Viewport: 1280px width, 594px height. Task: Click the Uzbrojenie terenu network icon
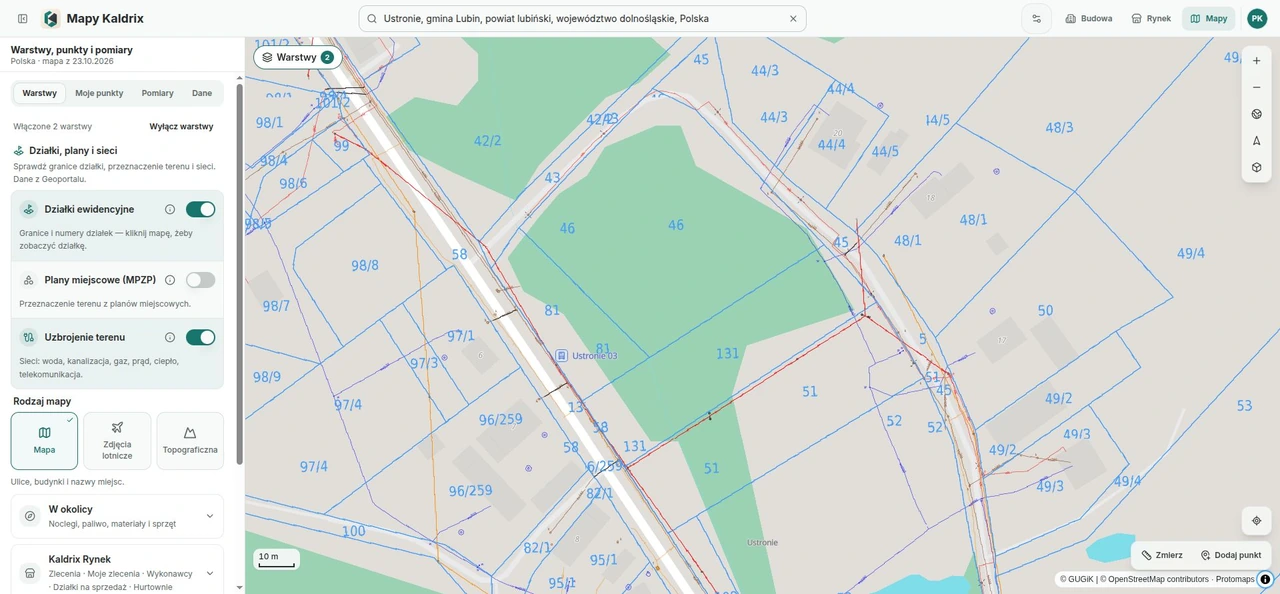pos(29,337)
